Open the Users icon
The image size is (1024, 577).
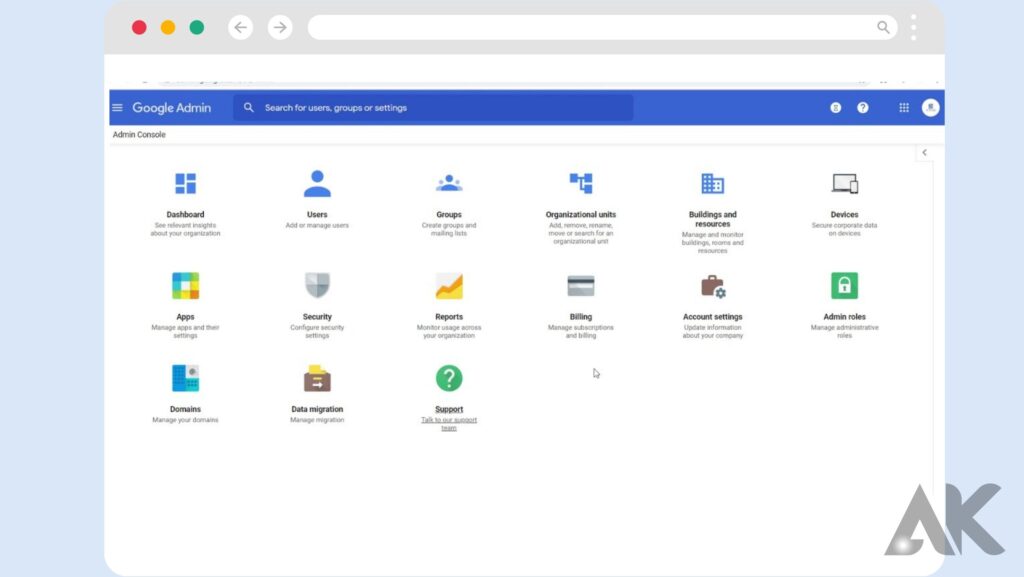click(317, 183)
